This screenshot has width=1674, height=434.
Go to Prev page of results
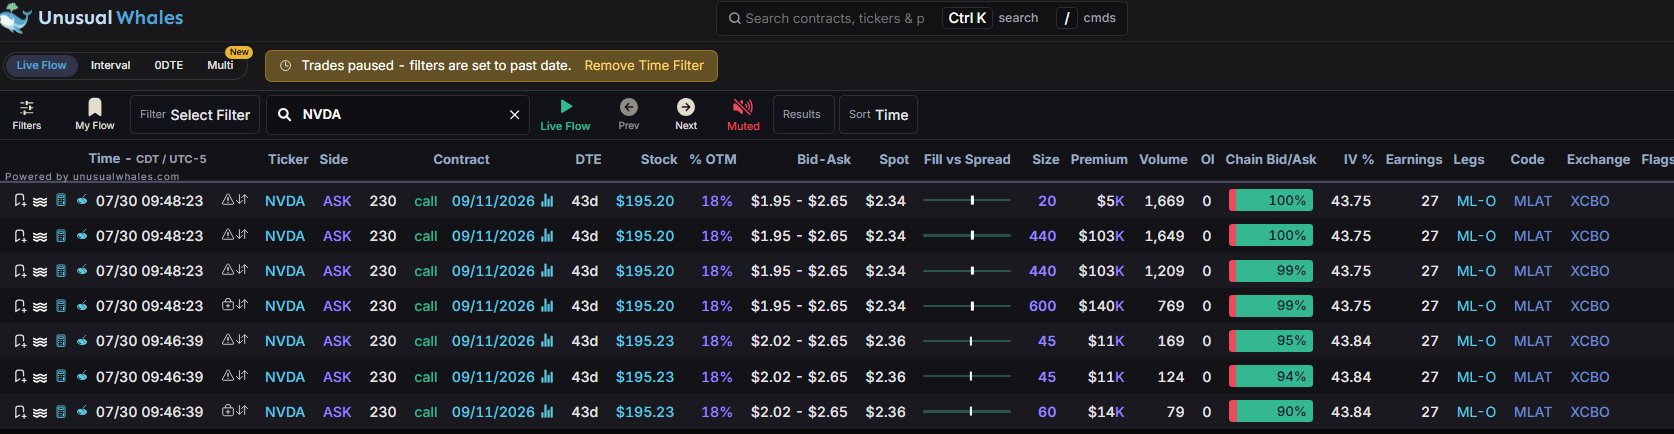pos(629,114)
